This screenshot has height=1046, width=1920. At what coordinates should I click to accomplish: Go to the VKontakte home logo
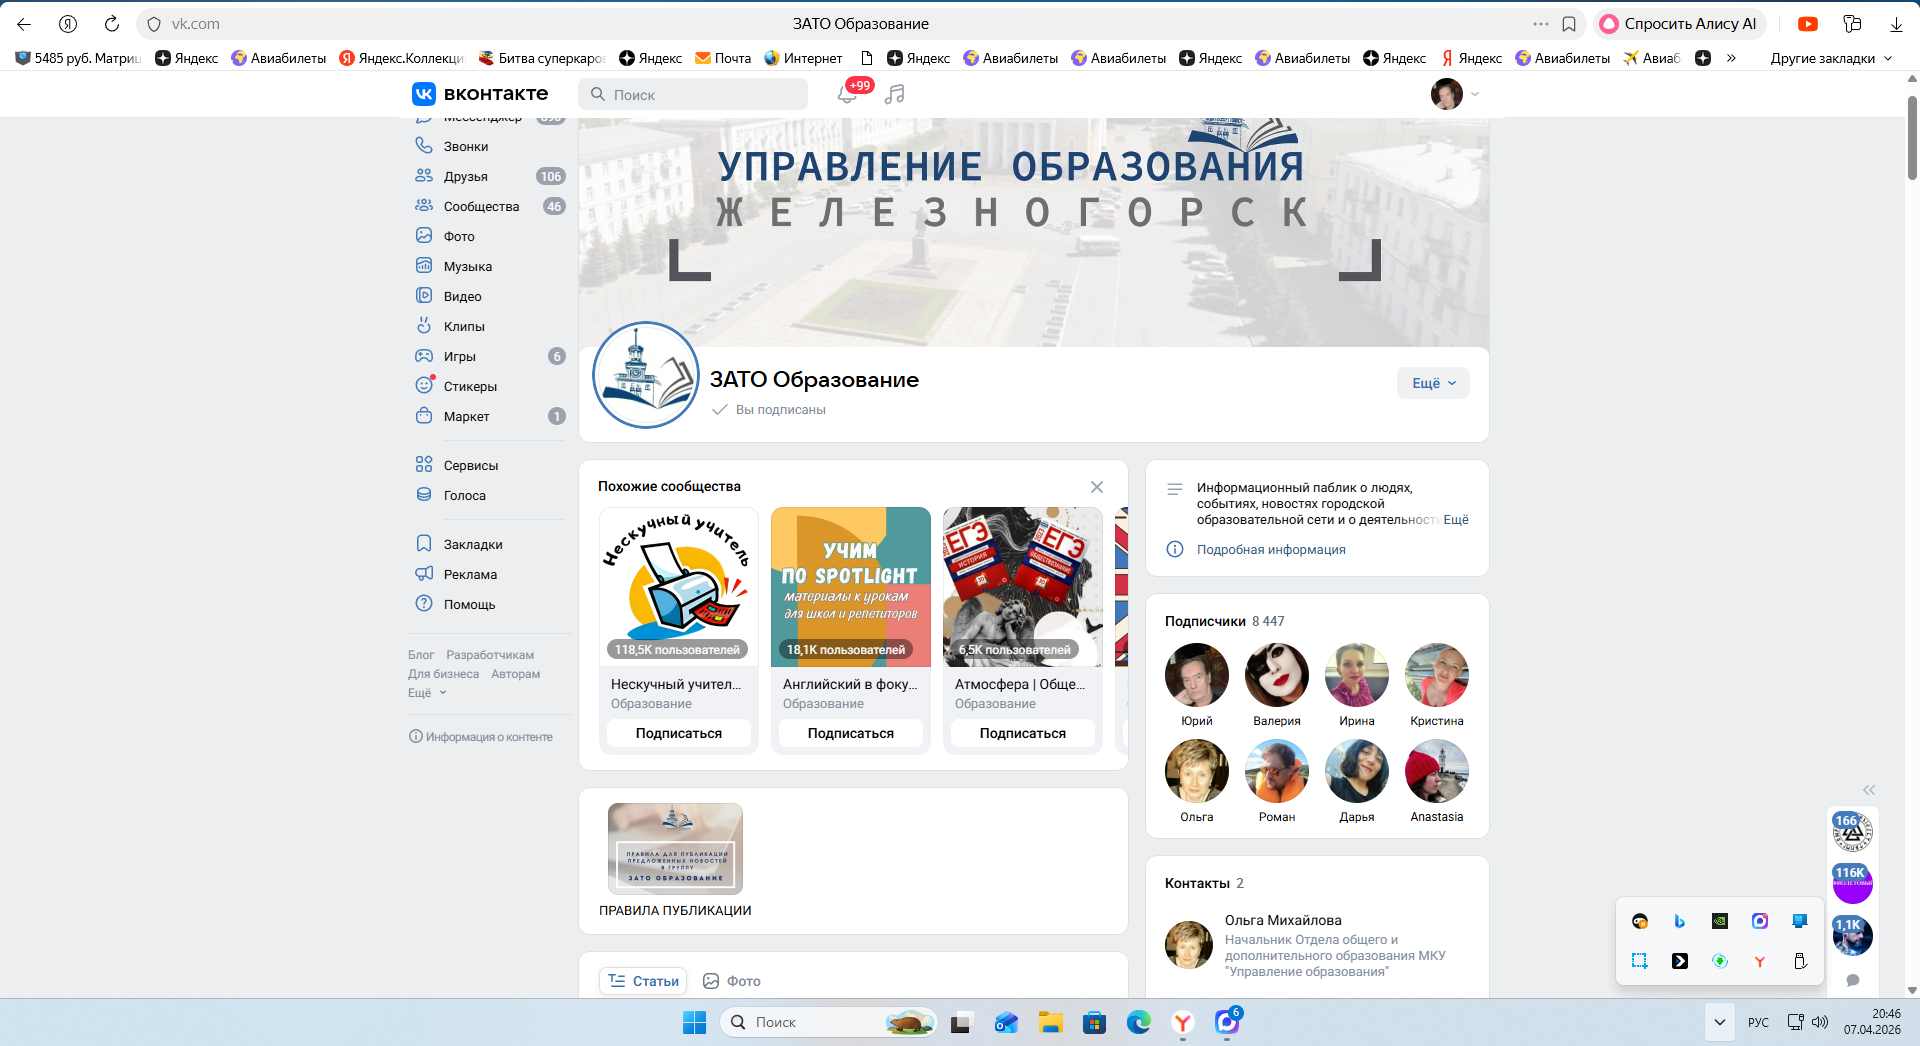tap(480, 94)
